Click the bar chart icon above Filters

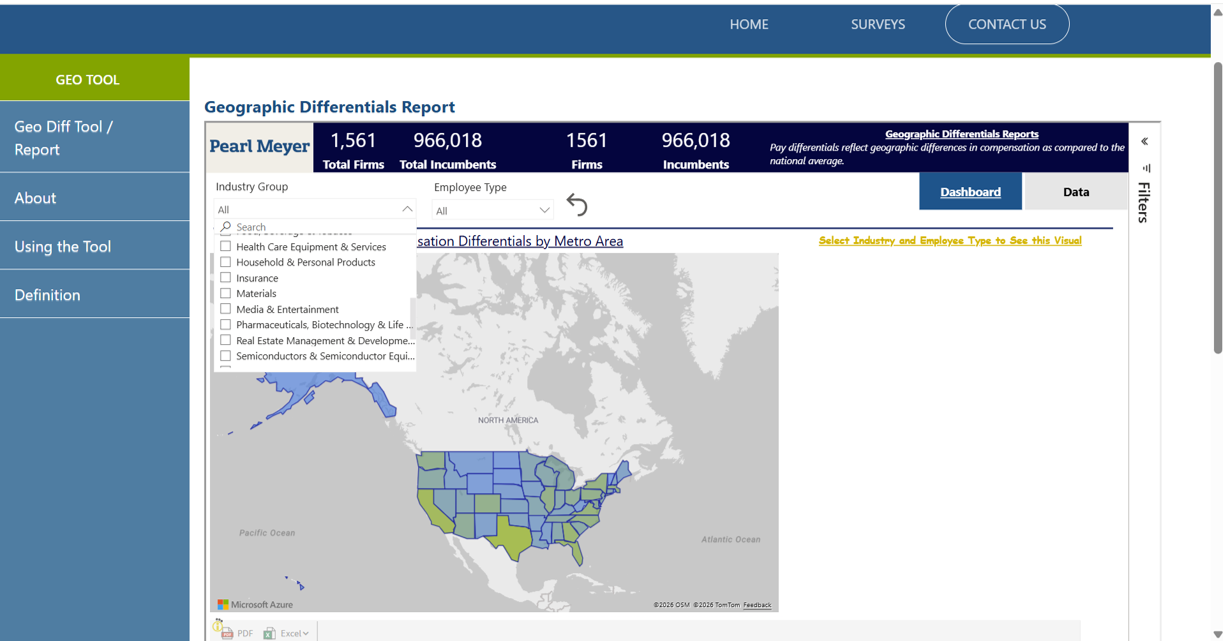(1146, 168)
